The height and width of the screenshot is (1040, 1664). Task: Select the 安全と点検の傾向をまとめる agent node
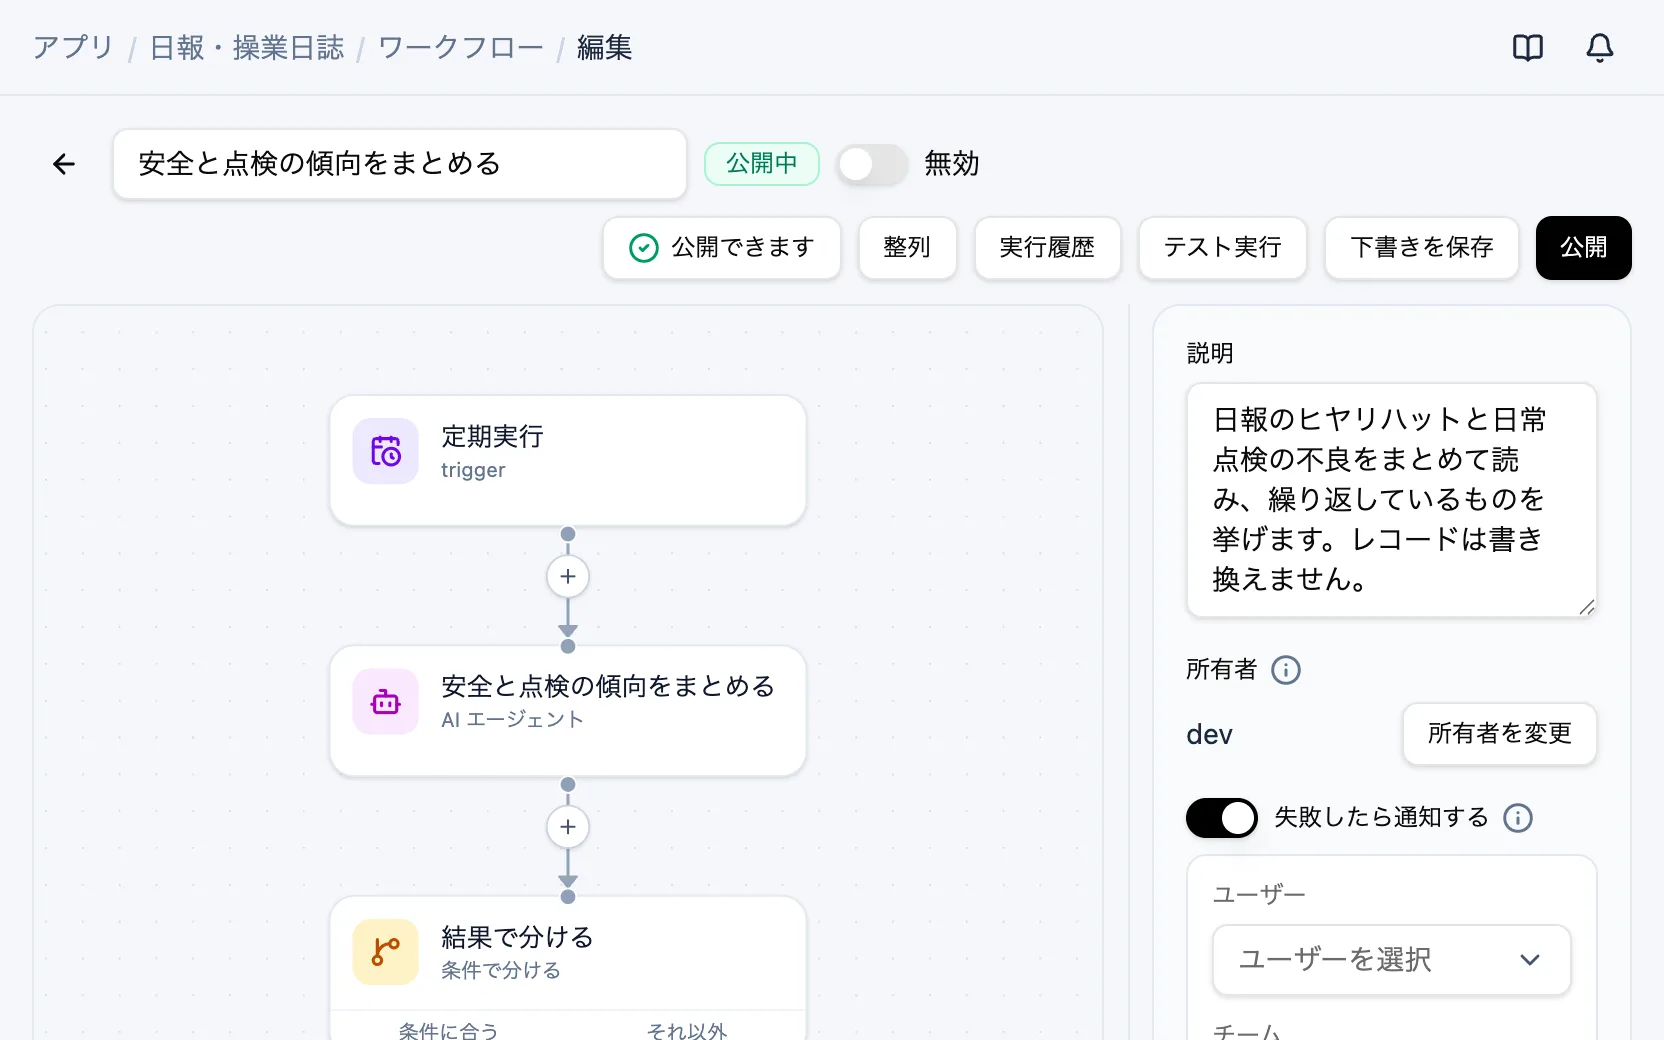coord(568,710)
